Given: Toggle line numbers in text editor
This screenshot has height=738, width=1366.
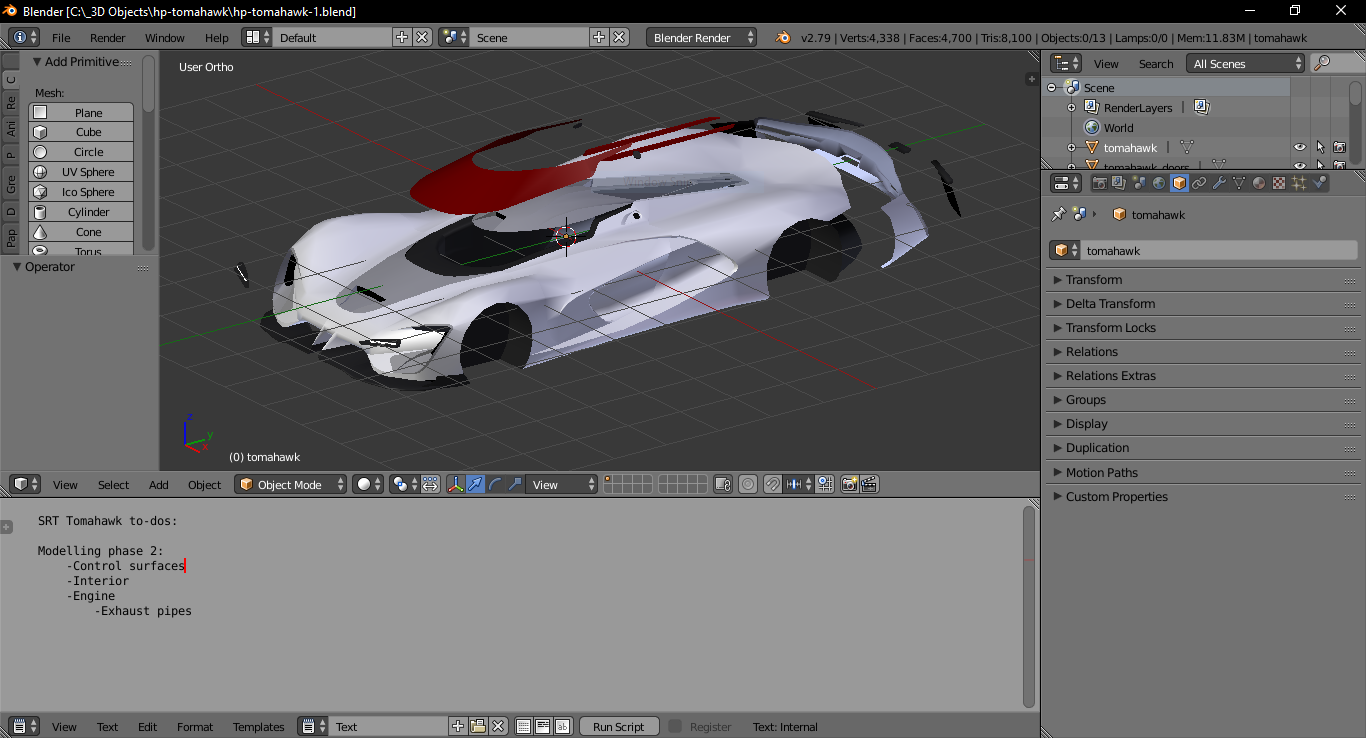Looking at the screenshot, I should (523, 726).
